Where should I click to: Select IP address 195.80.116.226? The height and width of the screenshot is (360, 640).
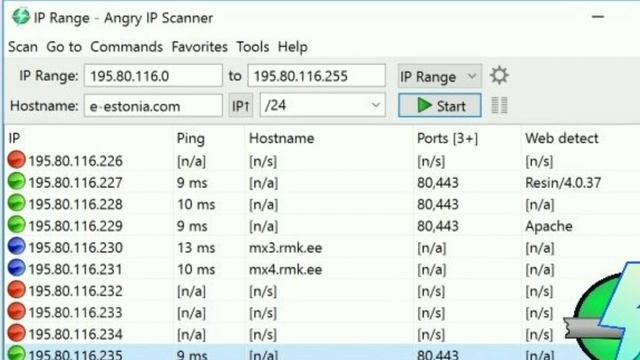tap(76, 161)
